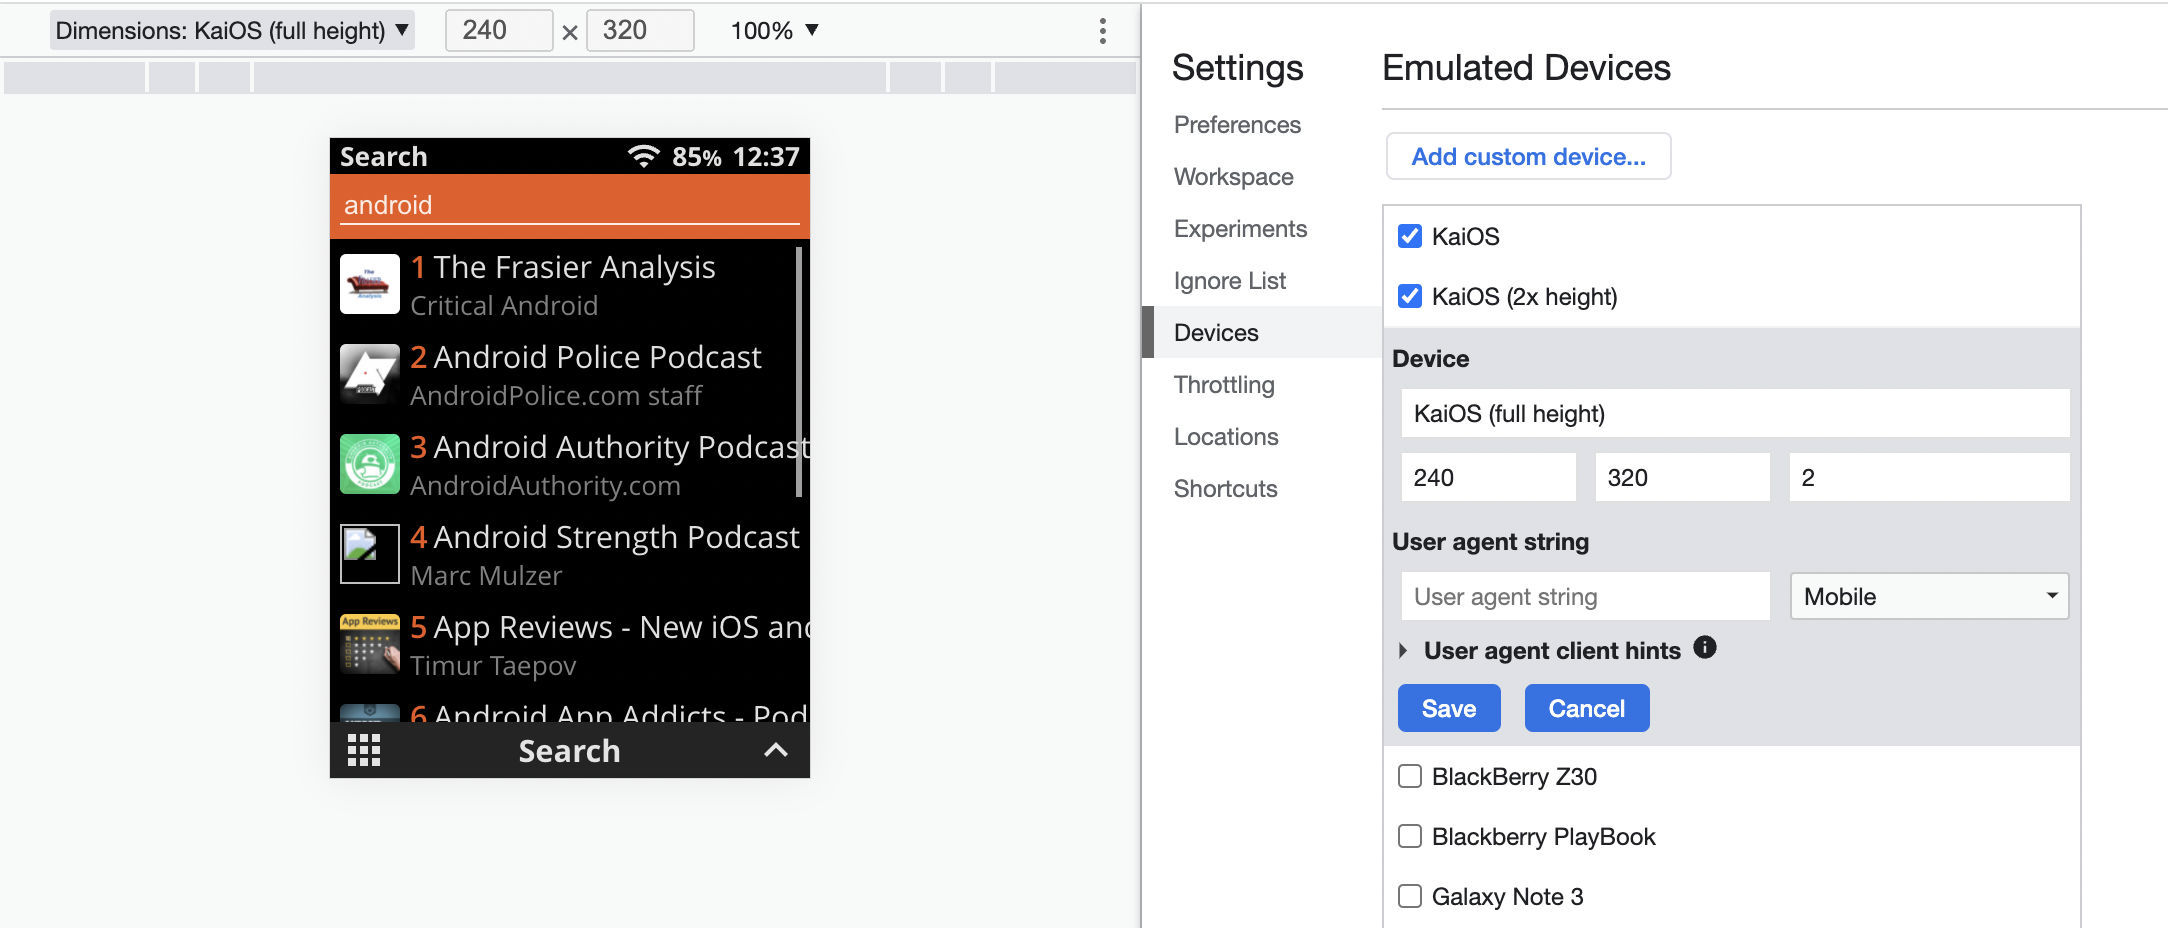
Task: Open Android Police Podcast thumbnail
Action: pos(370,374)
